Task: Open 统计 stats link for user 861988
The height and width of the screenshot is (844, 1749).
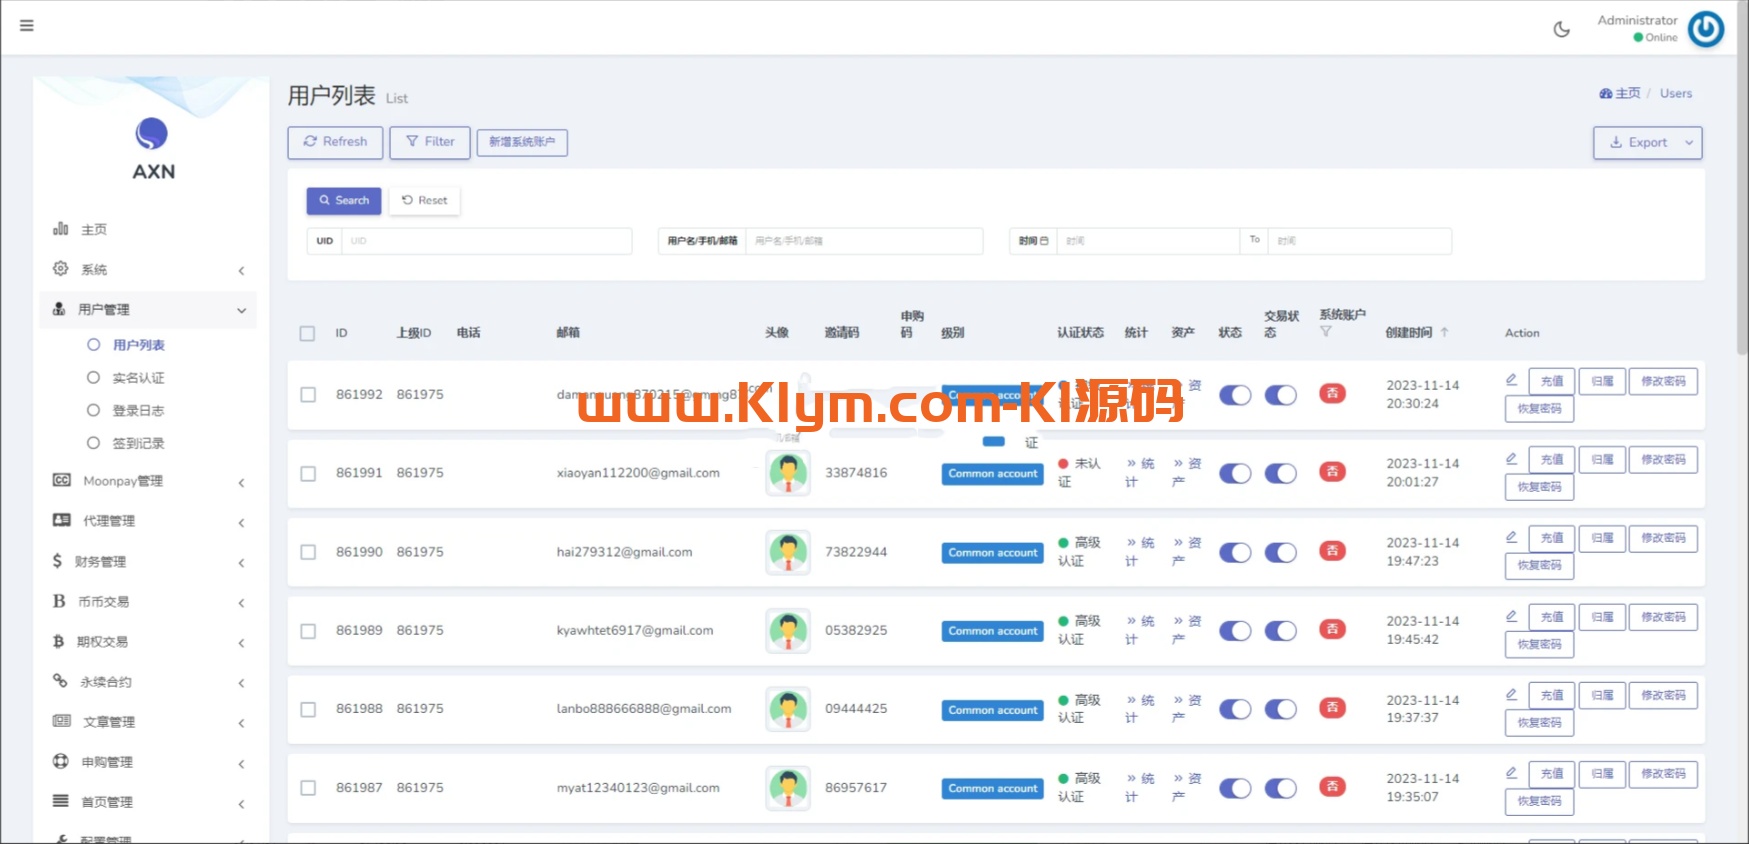Action: [1139, 709]
